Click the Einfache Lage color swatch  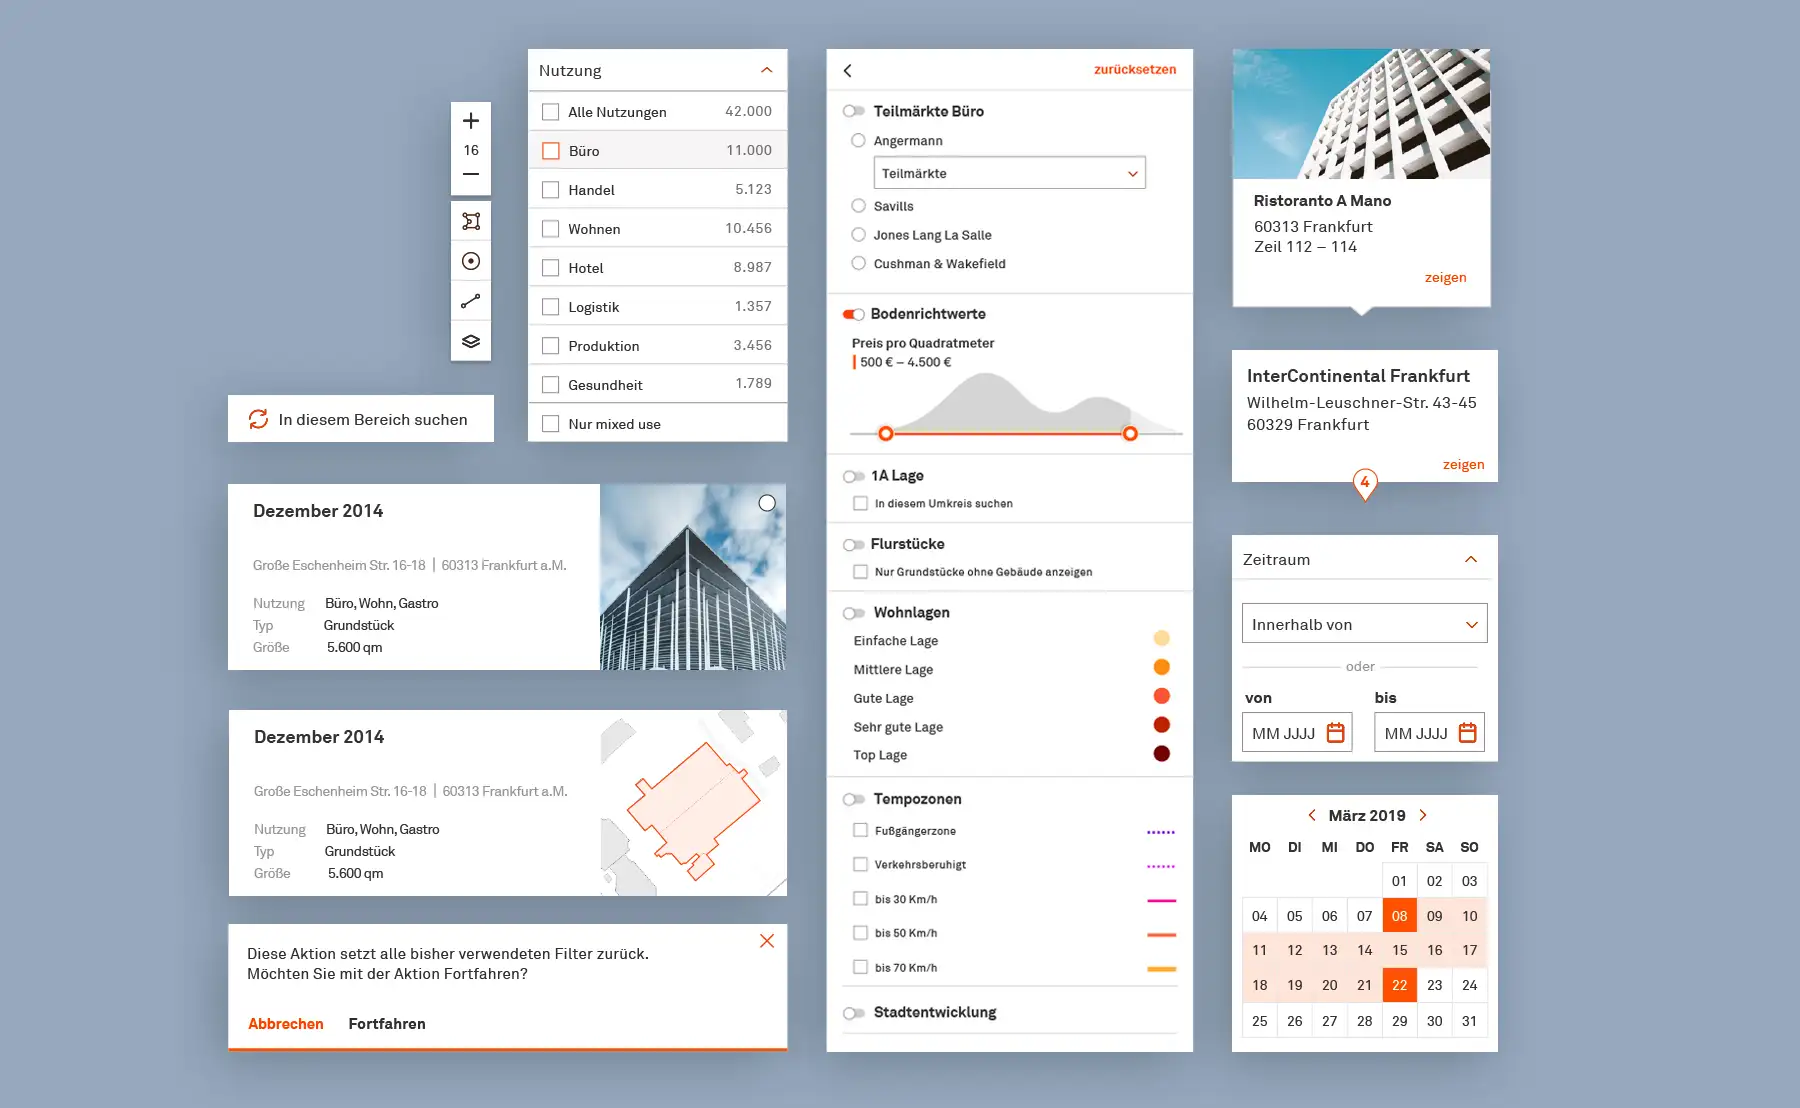pos(1161,638)
